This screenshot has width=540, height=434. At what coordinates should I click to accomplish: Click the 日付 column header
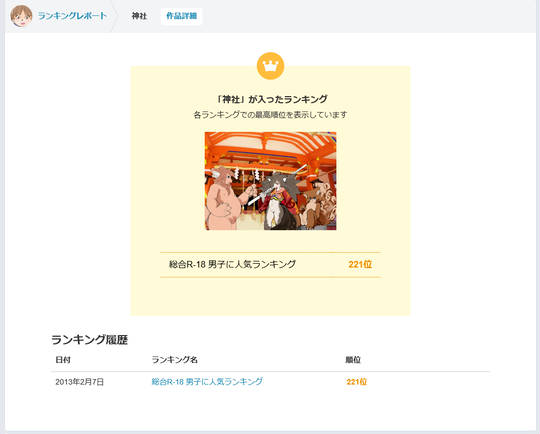(63, 360)
